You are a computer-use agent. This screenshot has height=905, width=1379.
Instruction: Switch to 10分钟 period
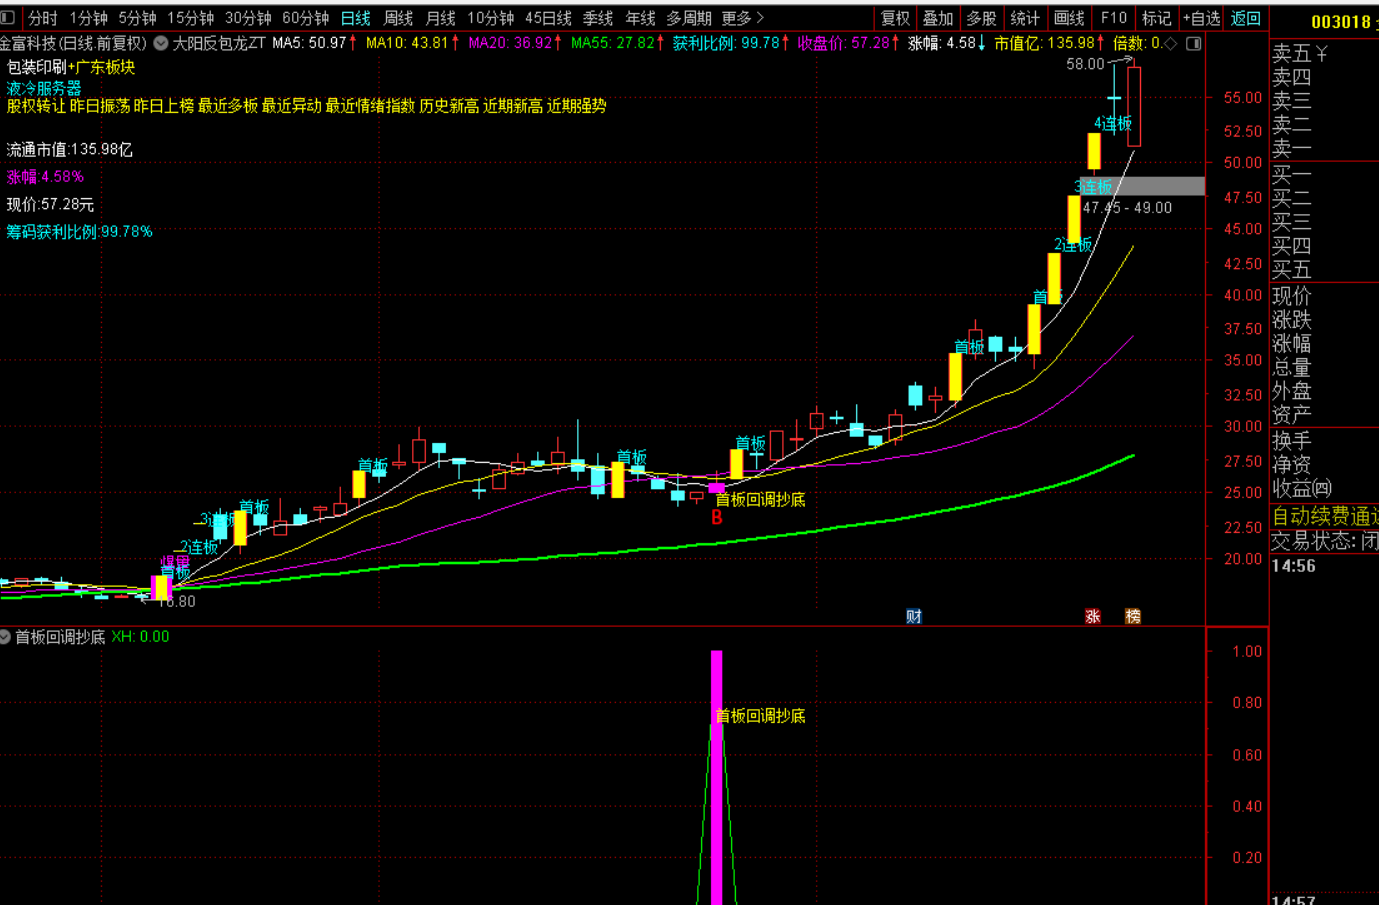tap(491, 18)
